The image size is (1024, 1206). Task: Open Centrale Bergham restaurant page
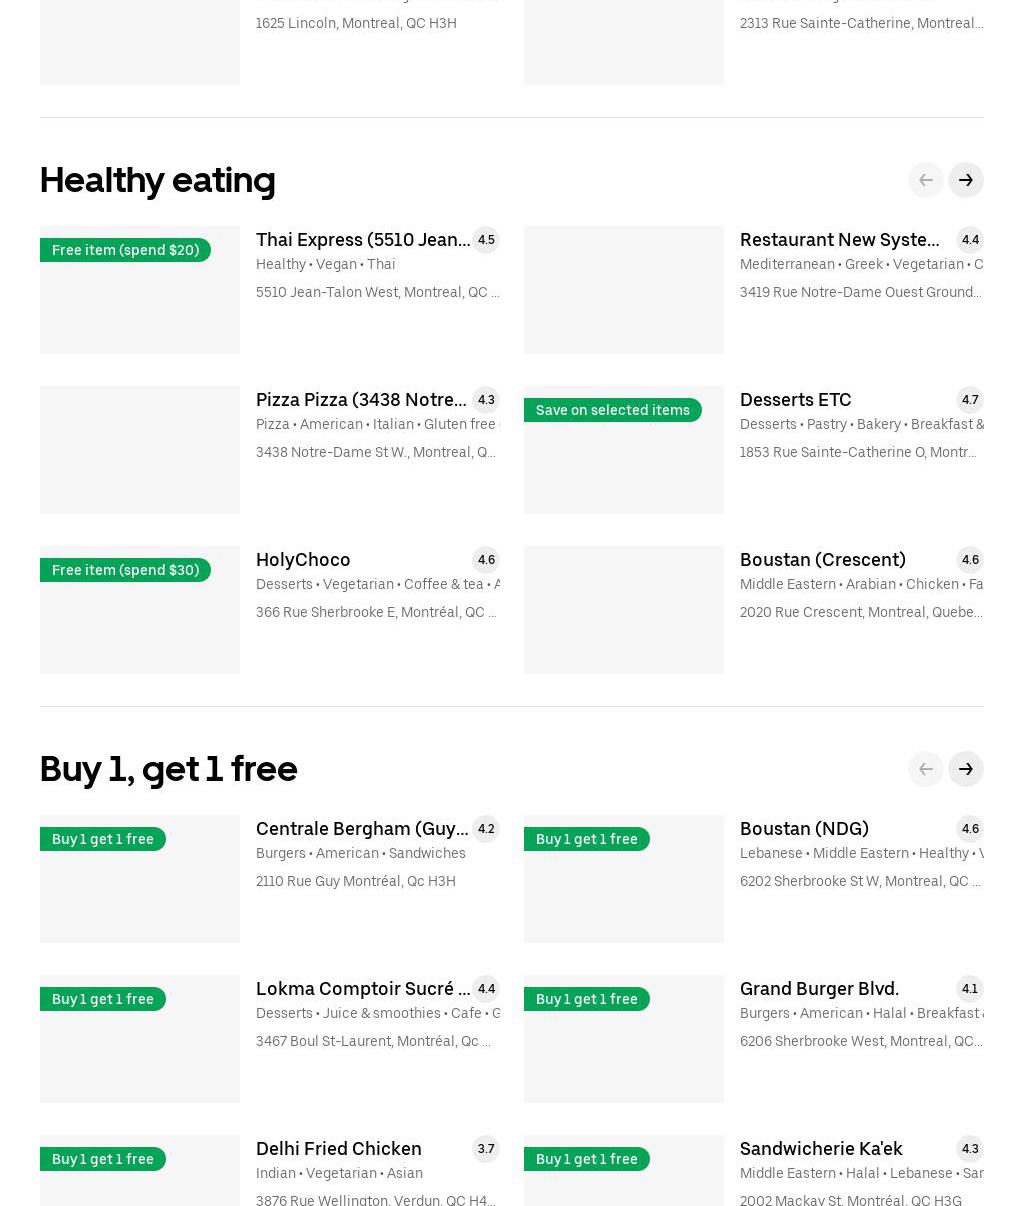[x=362, y=829]
